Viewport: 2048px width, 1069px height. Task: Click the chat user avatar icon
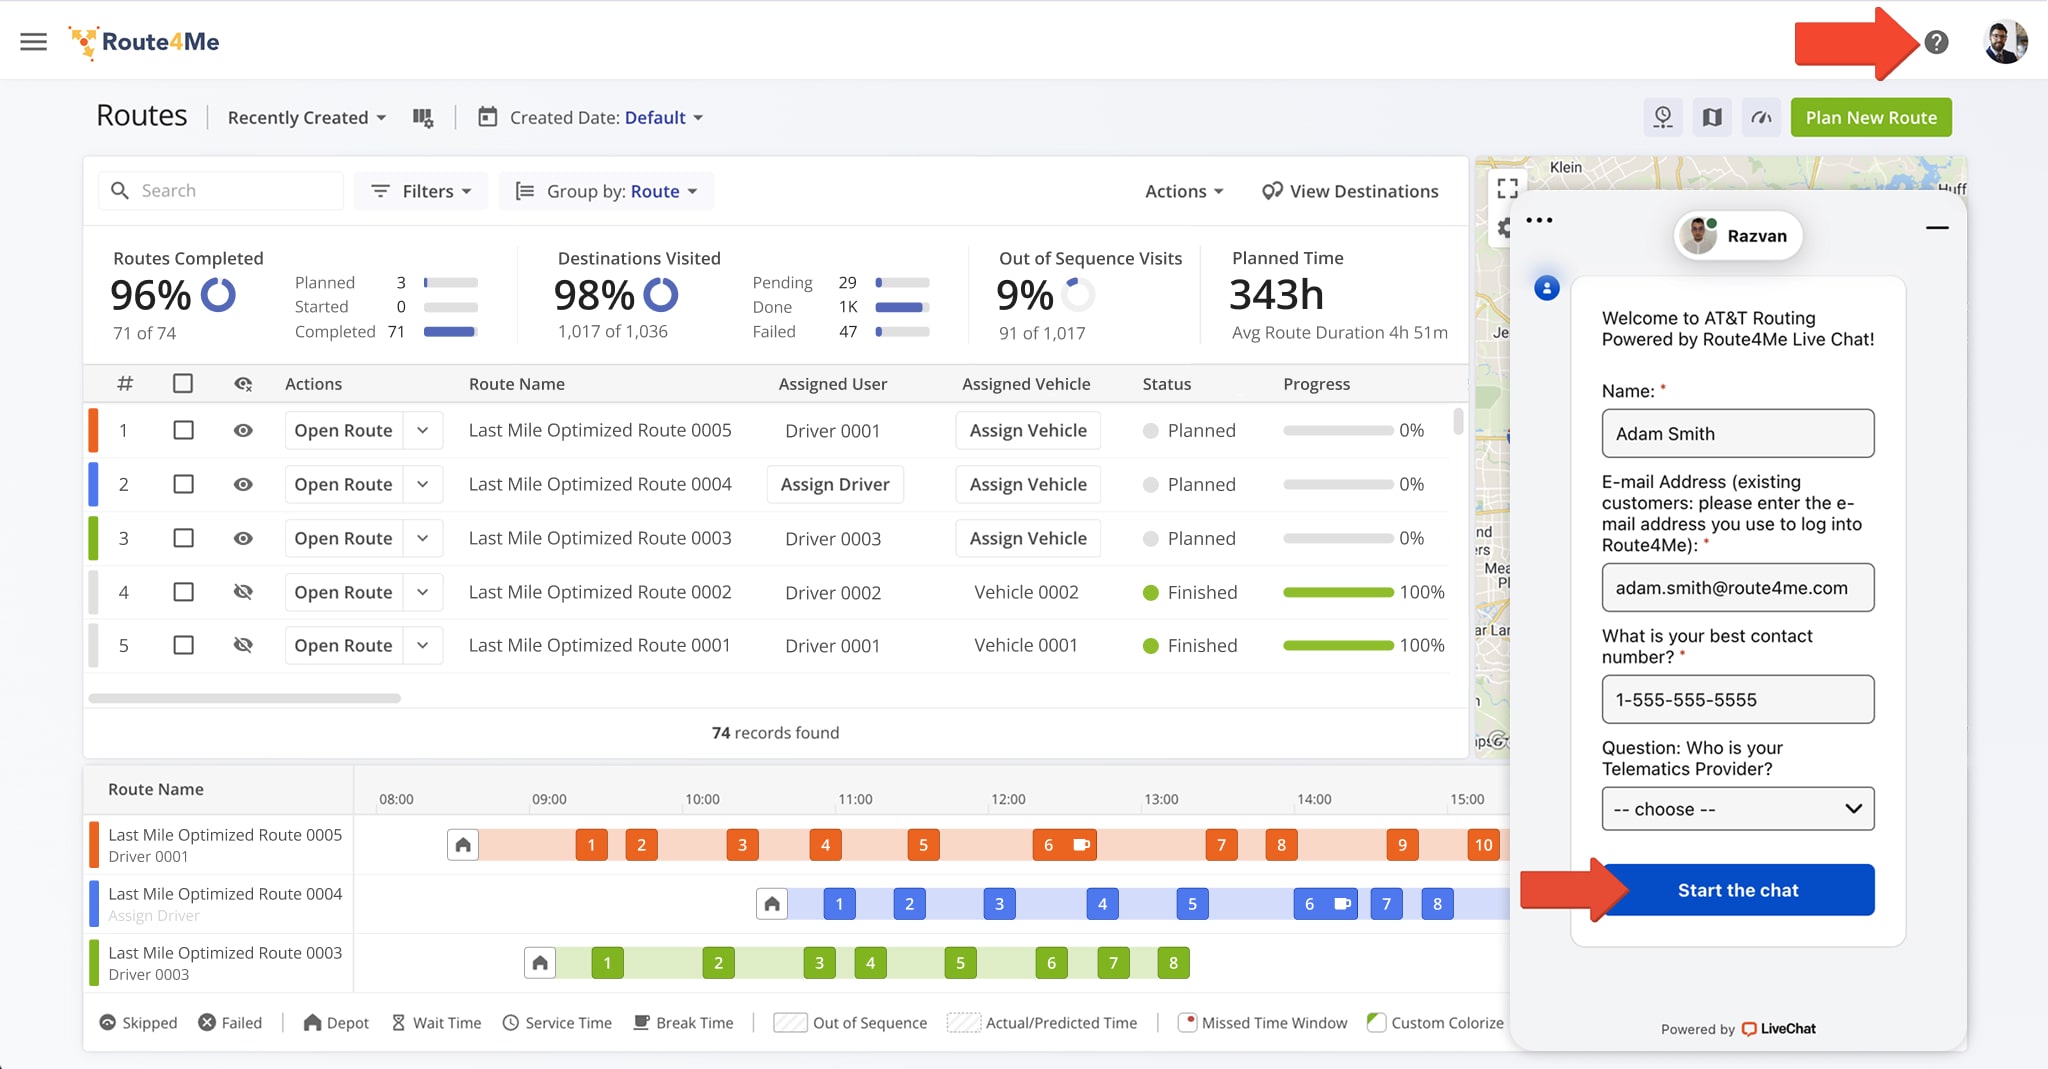click(x=1546, y=289)
